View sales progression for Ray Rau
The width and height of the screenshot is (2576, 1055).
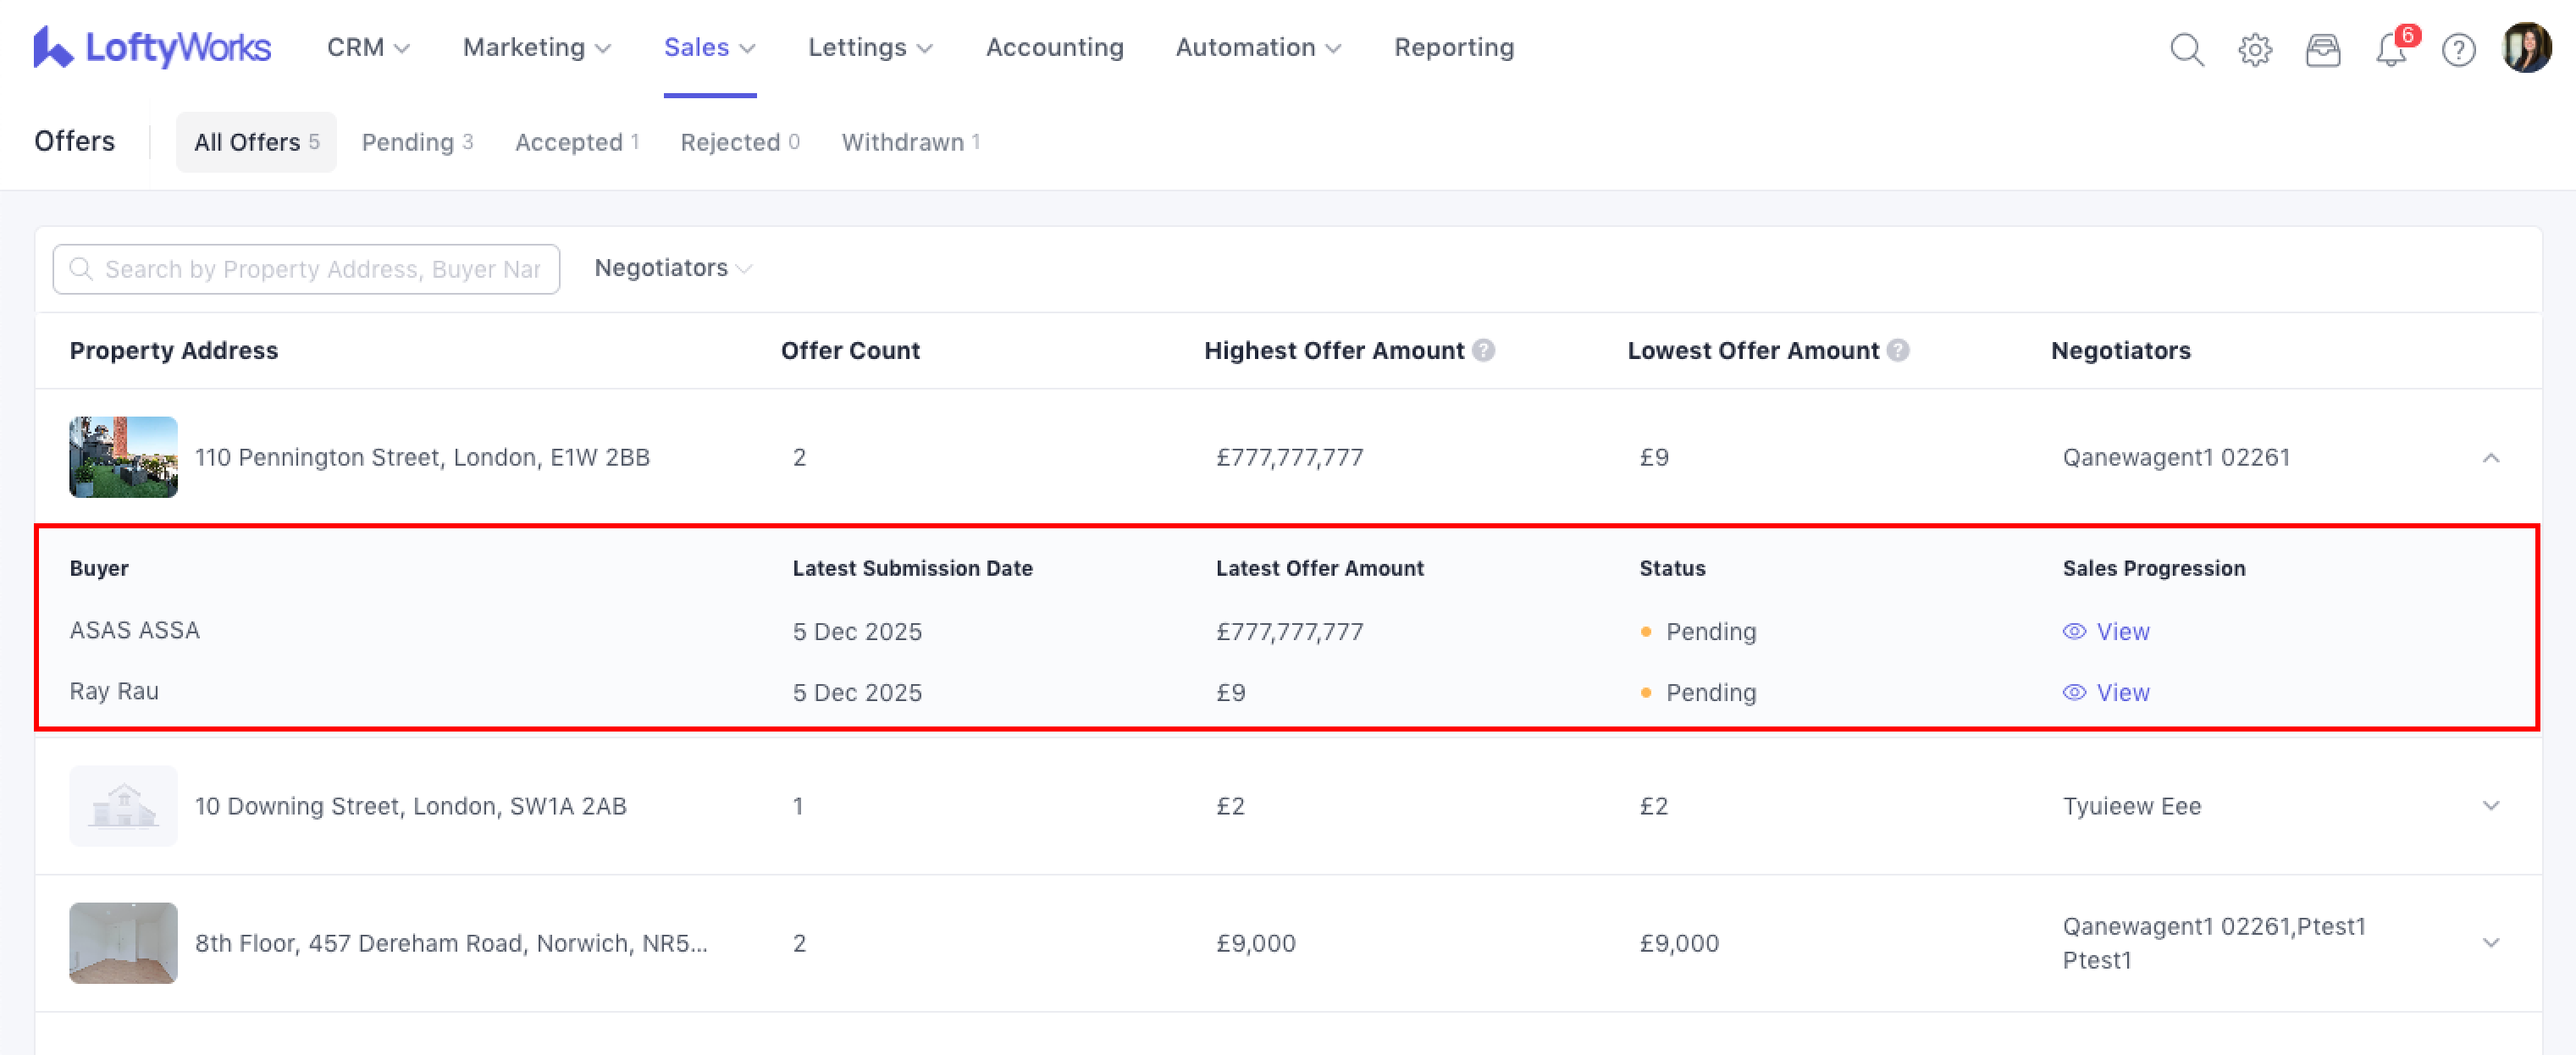[2106, 693]
